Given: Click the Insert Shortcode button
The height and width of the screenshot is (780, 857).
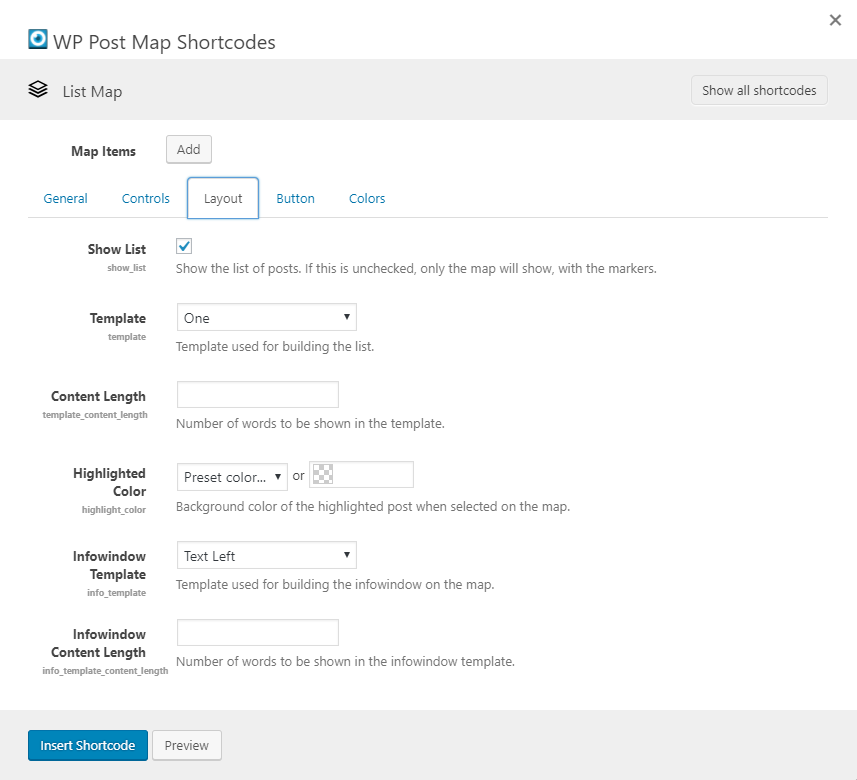Looking at the screenshot, I should pyautogui.click(x=88, y=745).
